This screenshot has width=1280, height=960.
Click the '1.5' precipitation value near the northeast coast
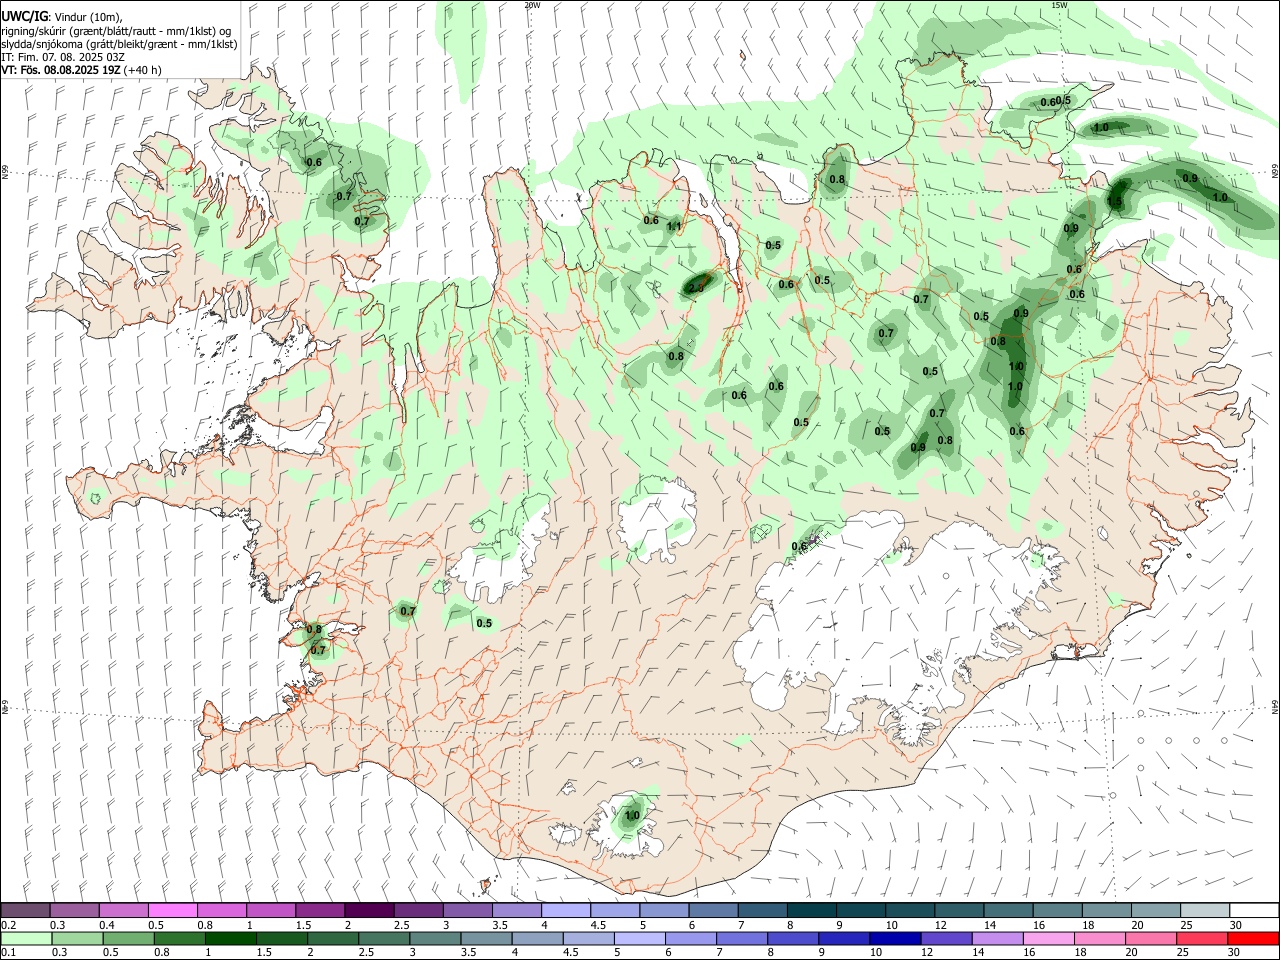click(1114, 201)
